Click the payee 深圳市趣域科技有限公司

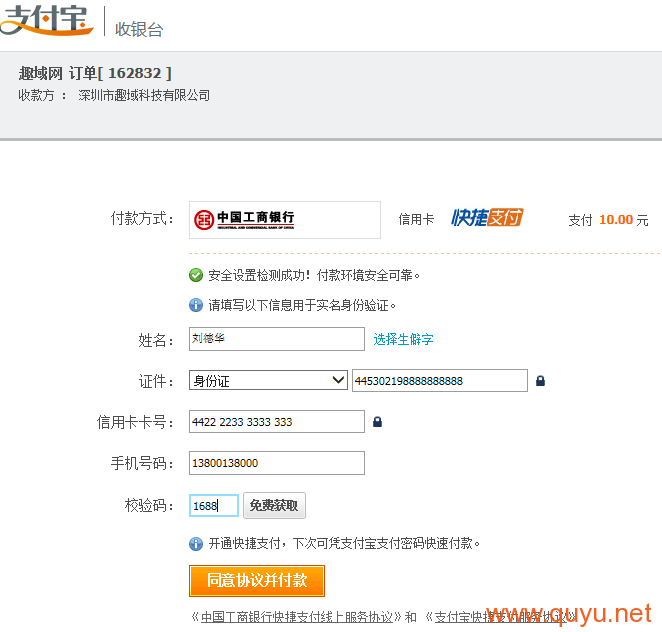click(x=144, y=95)
